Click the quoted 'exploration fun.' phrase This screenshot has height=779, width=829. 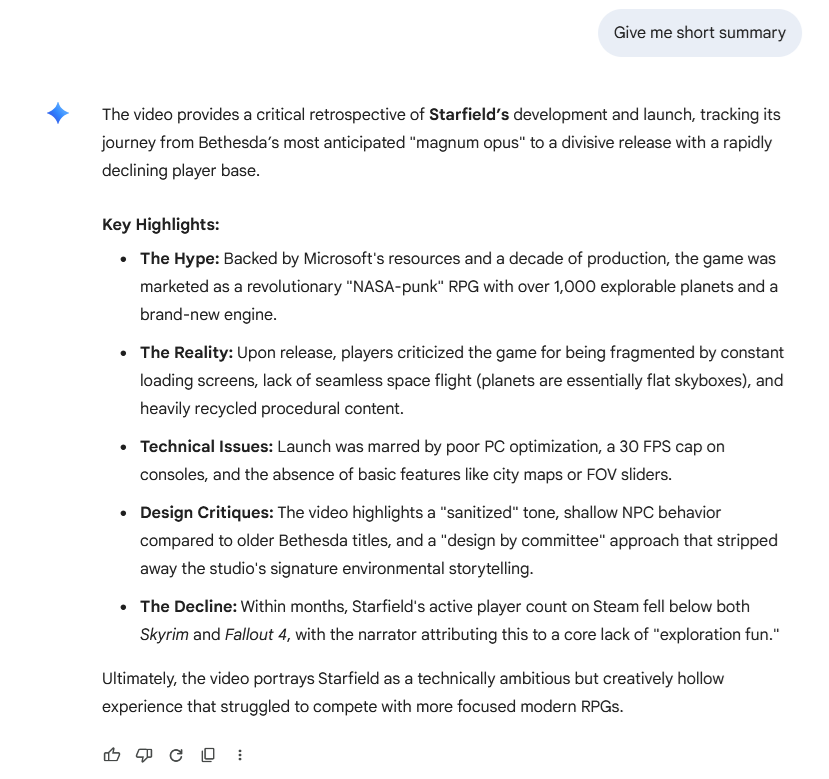[x=716, y=635]
